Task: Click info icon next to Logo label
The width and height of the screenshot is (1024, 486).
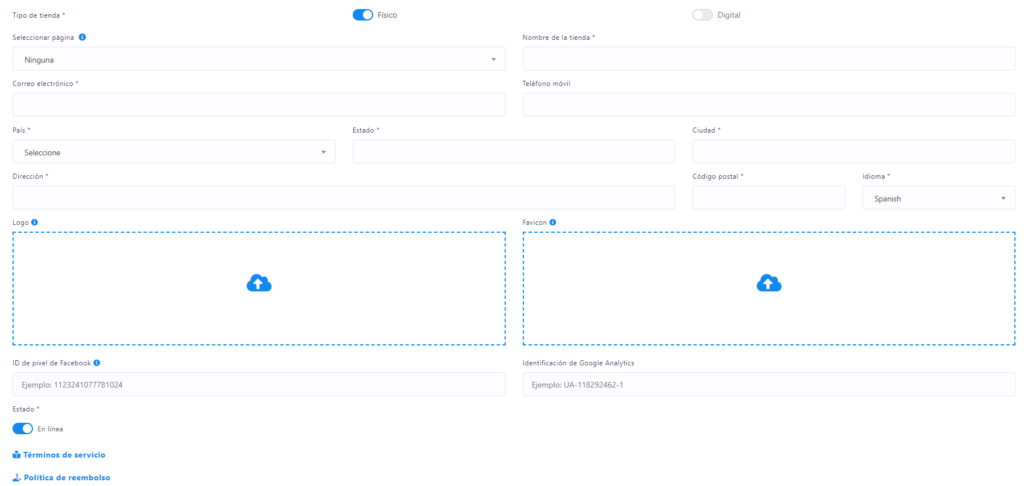Action: 35,222
